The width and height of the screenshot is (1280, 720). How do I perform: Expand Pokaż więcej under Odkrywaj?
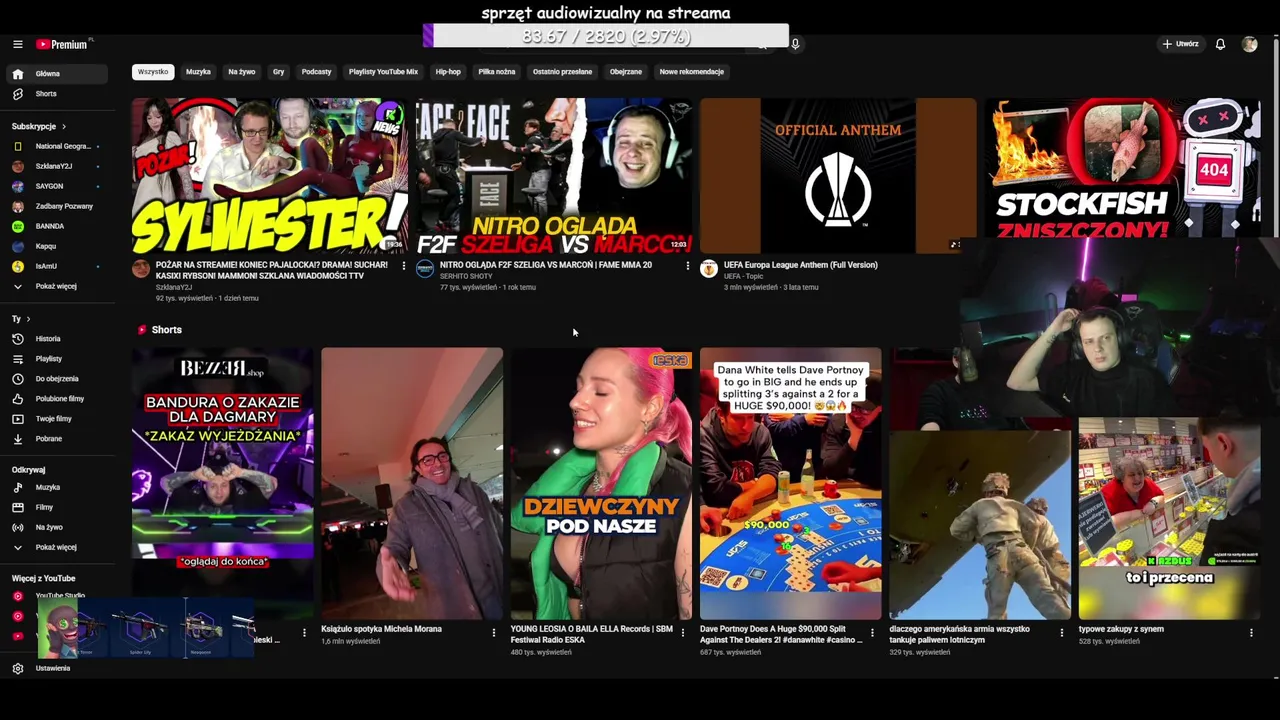coord(57,548)
